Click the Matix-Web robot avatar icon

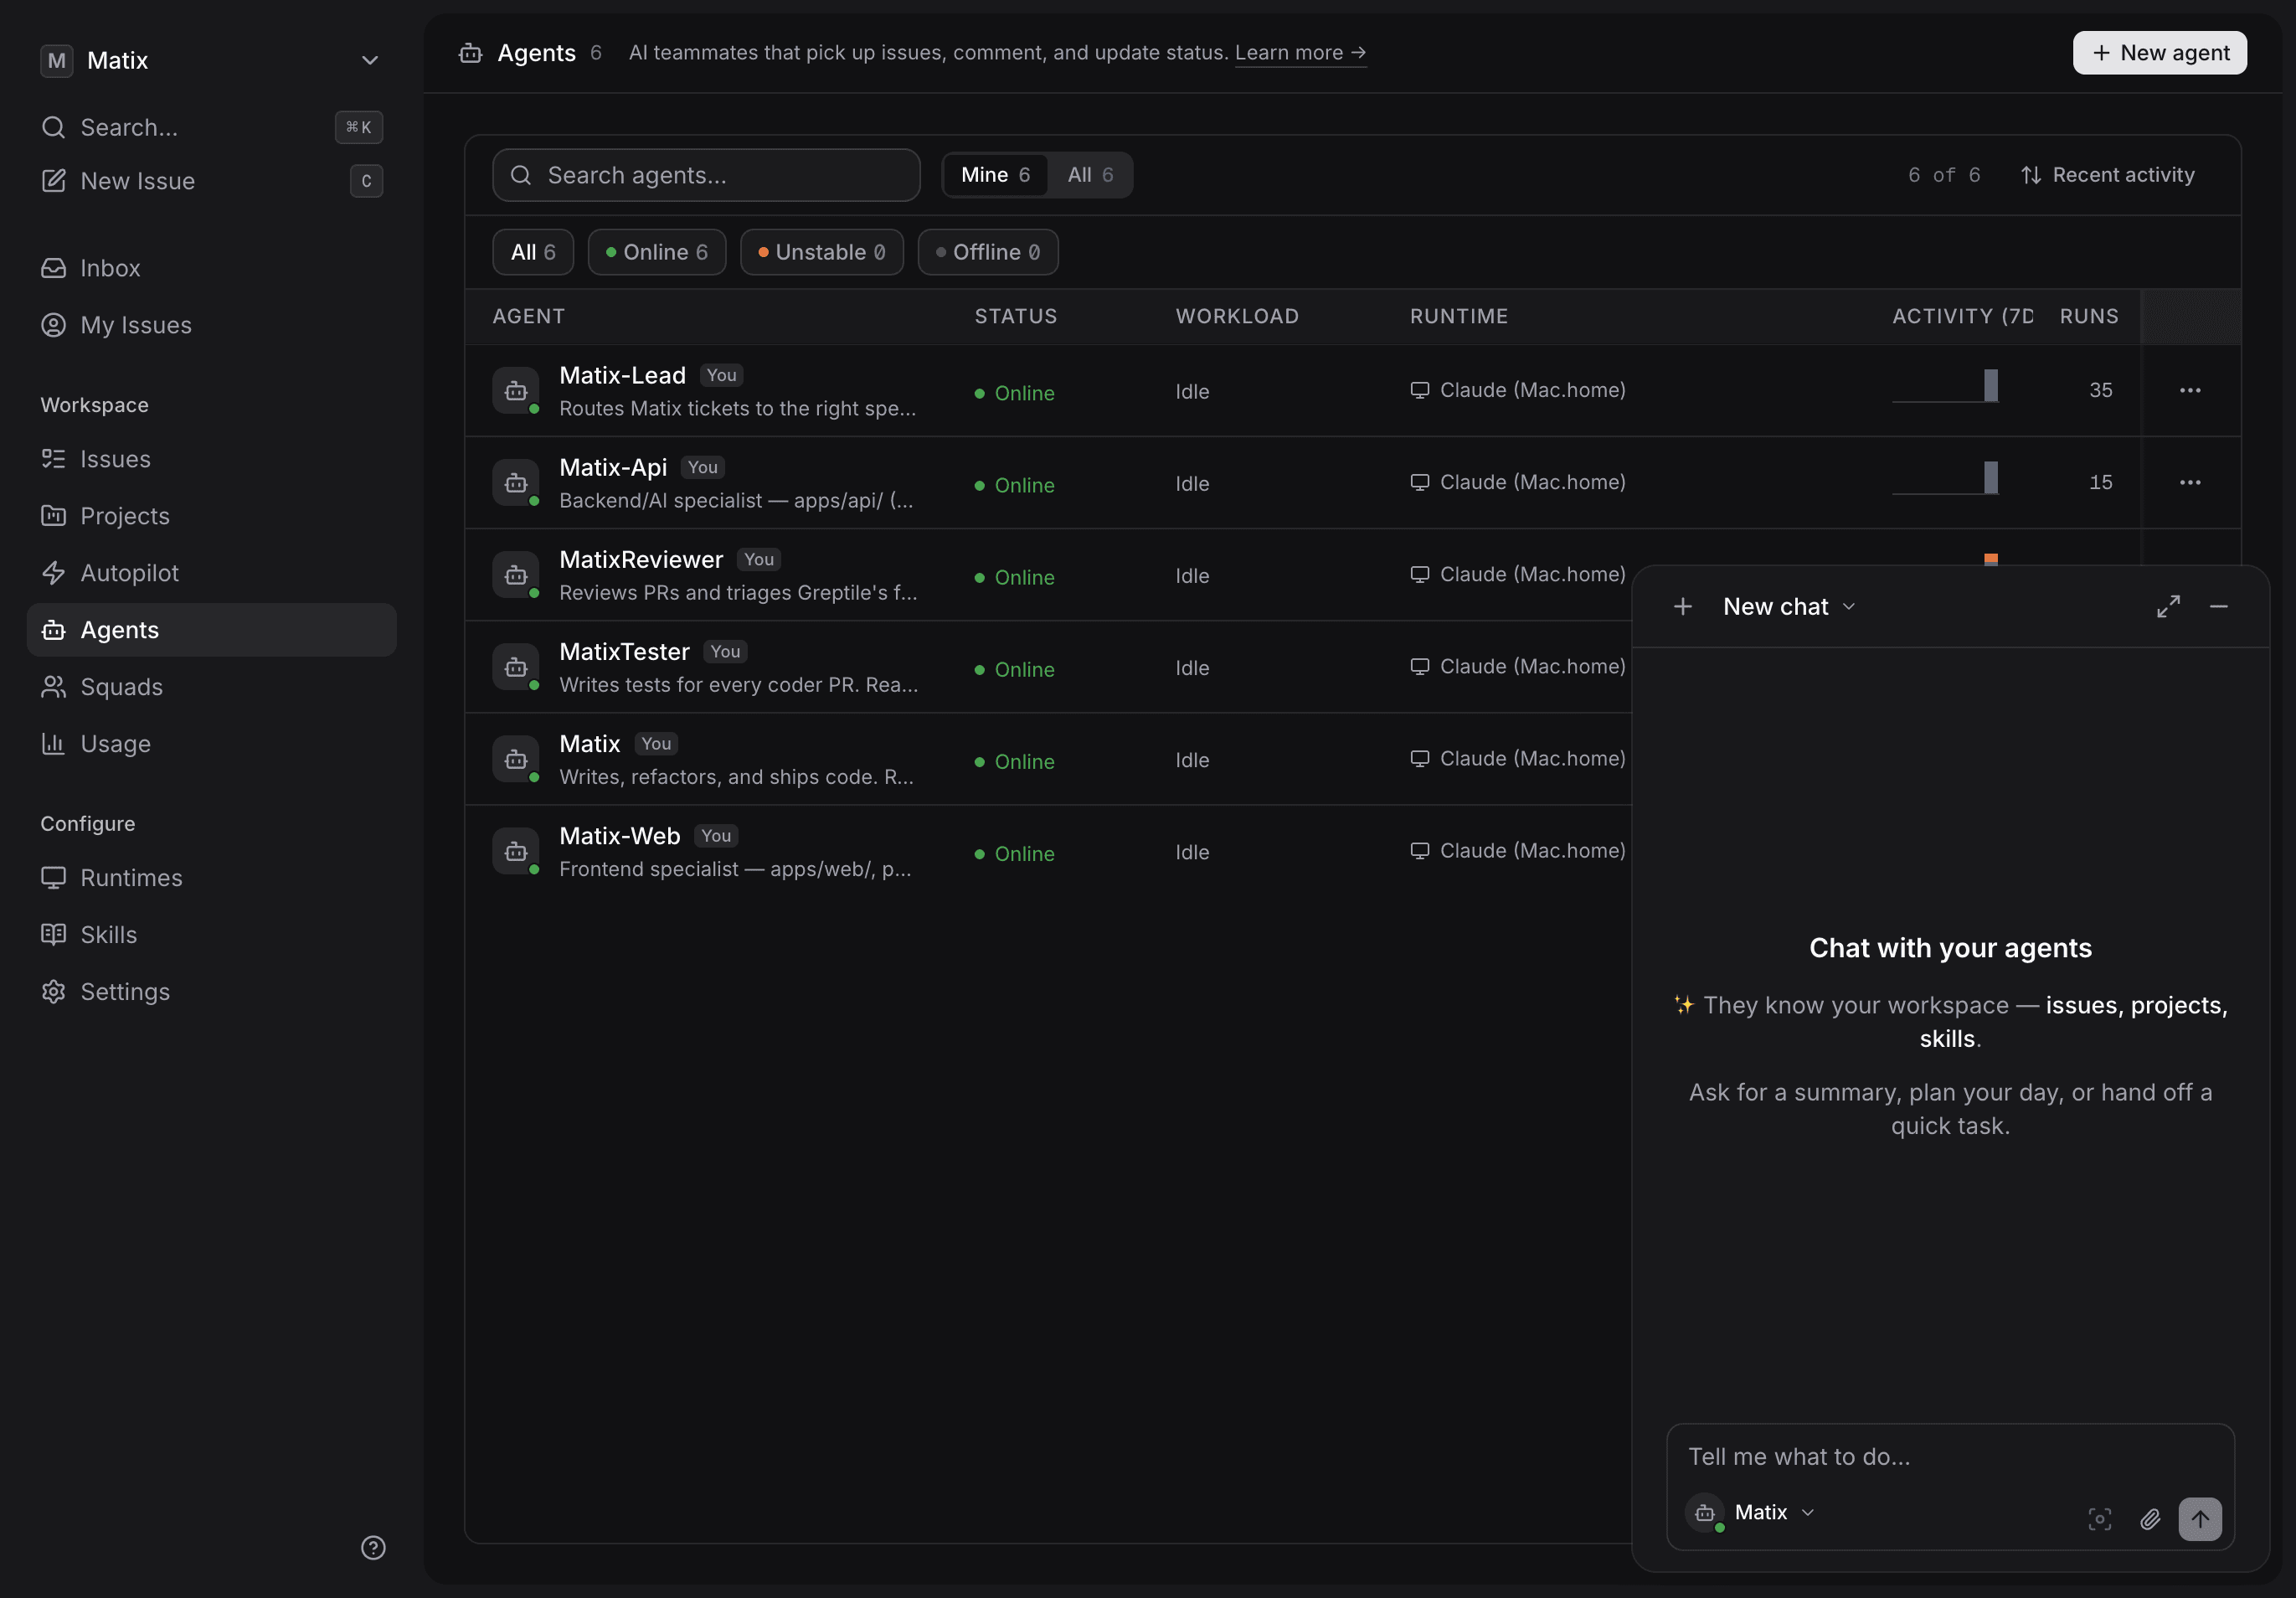516,851
